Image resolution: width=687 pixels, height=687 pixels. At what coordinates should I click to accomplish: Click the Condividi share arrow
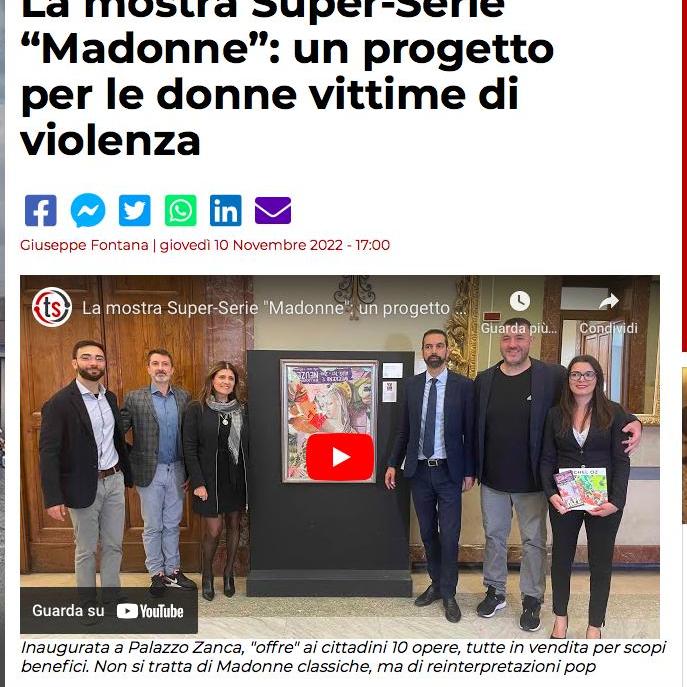[x=609, y=301]
